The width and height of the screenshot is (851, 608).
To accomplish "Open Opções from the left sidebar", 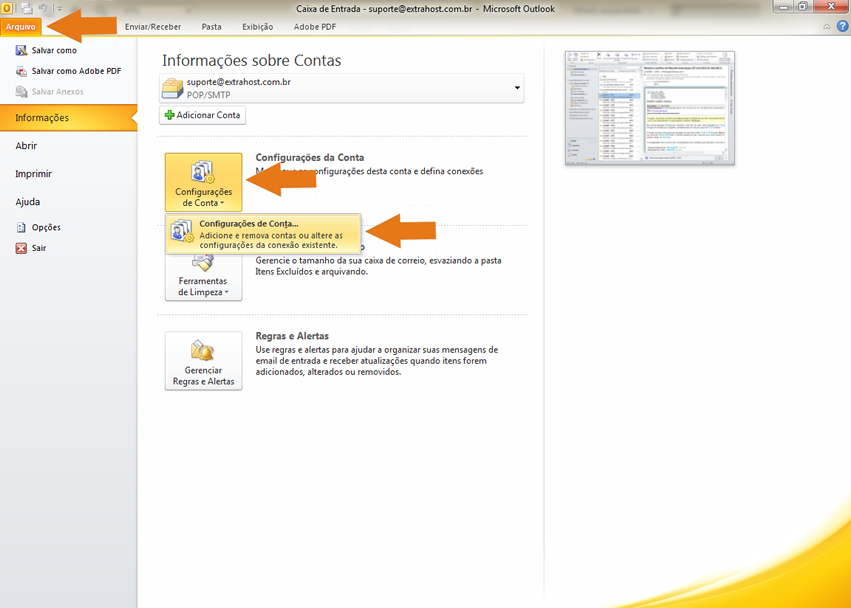I will point(46,227).
